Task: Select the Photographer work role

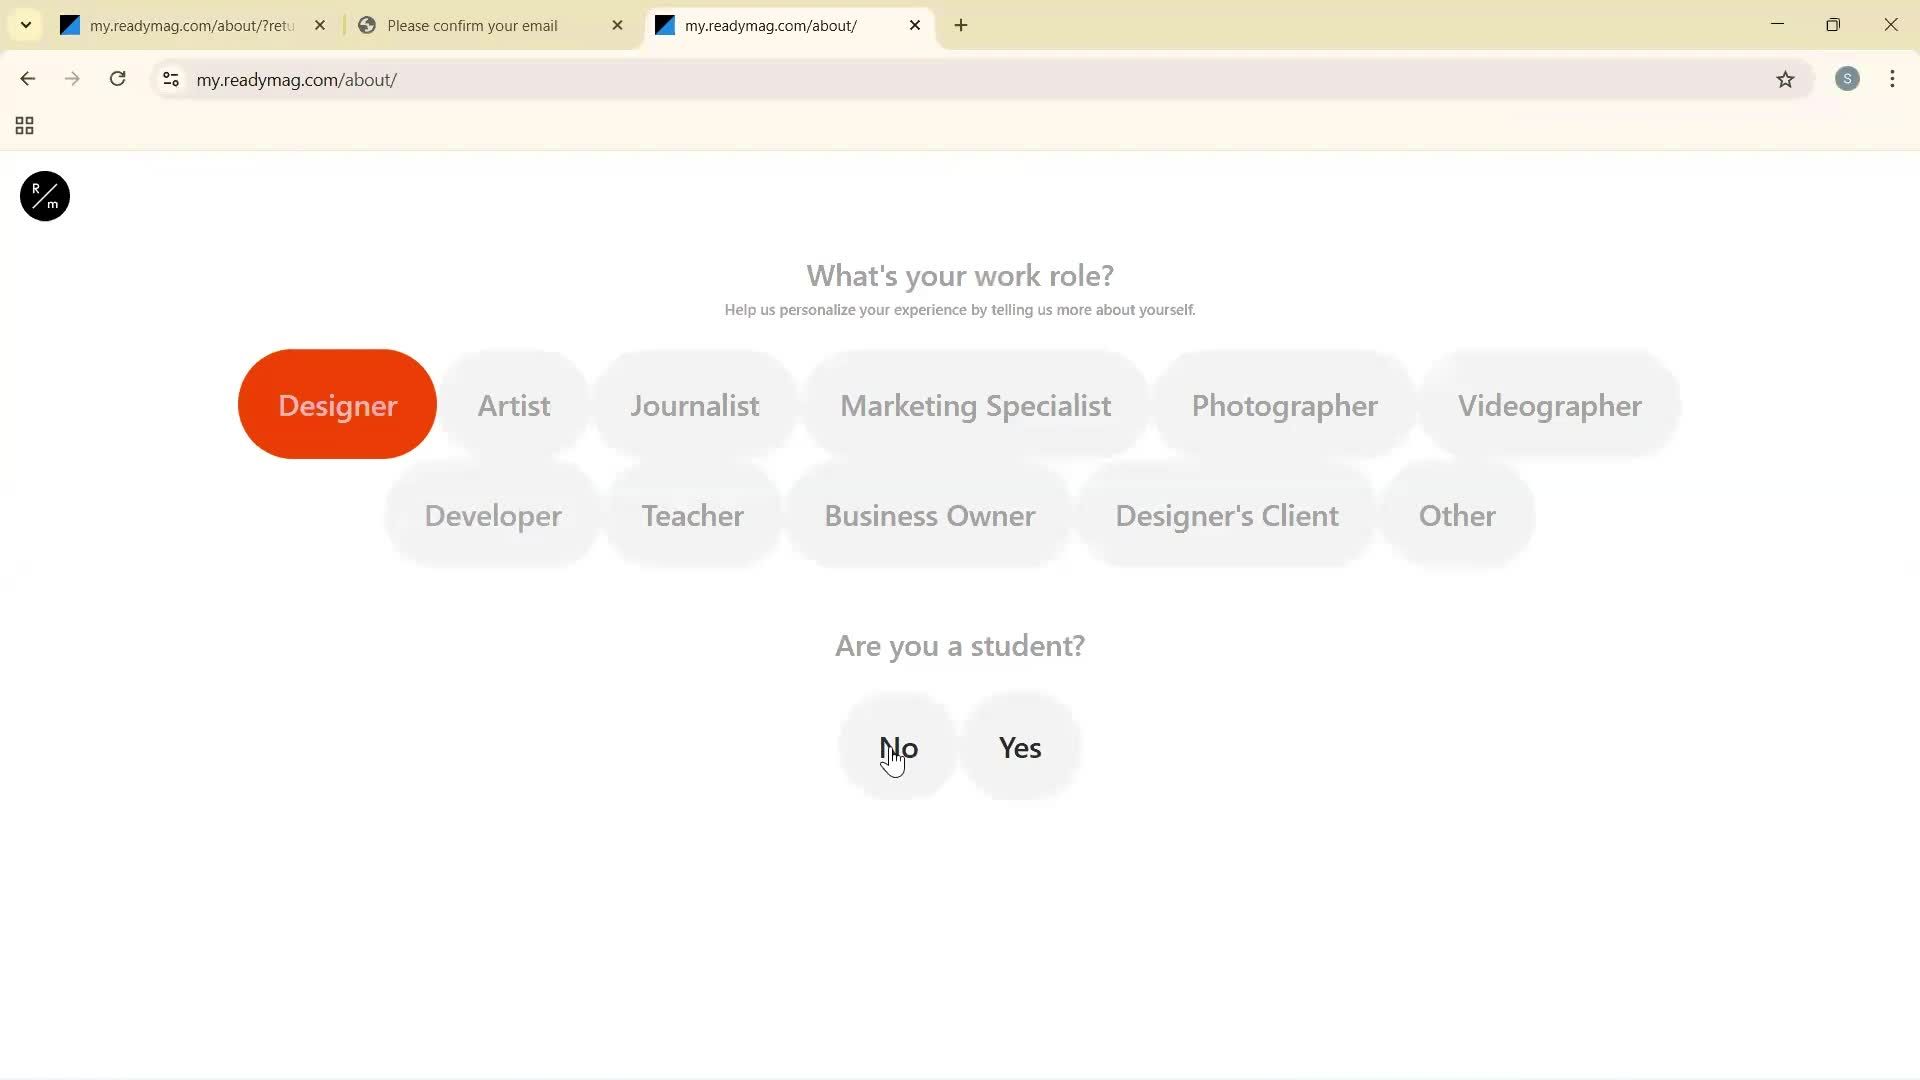Action: (x=1284, y=405)
